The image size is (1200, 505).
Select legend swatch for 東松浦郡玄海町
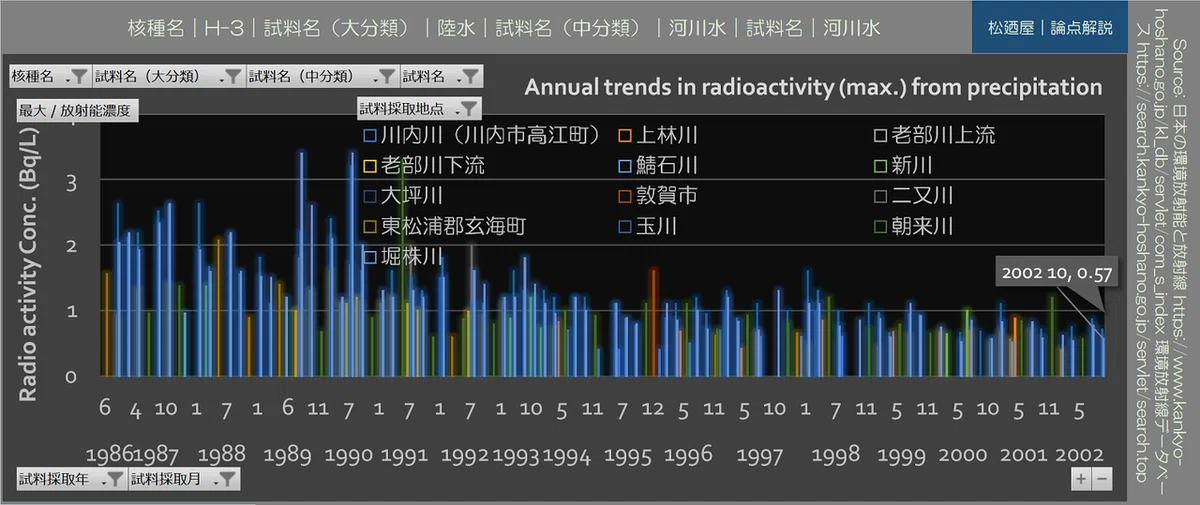pos(370,226)
